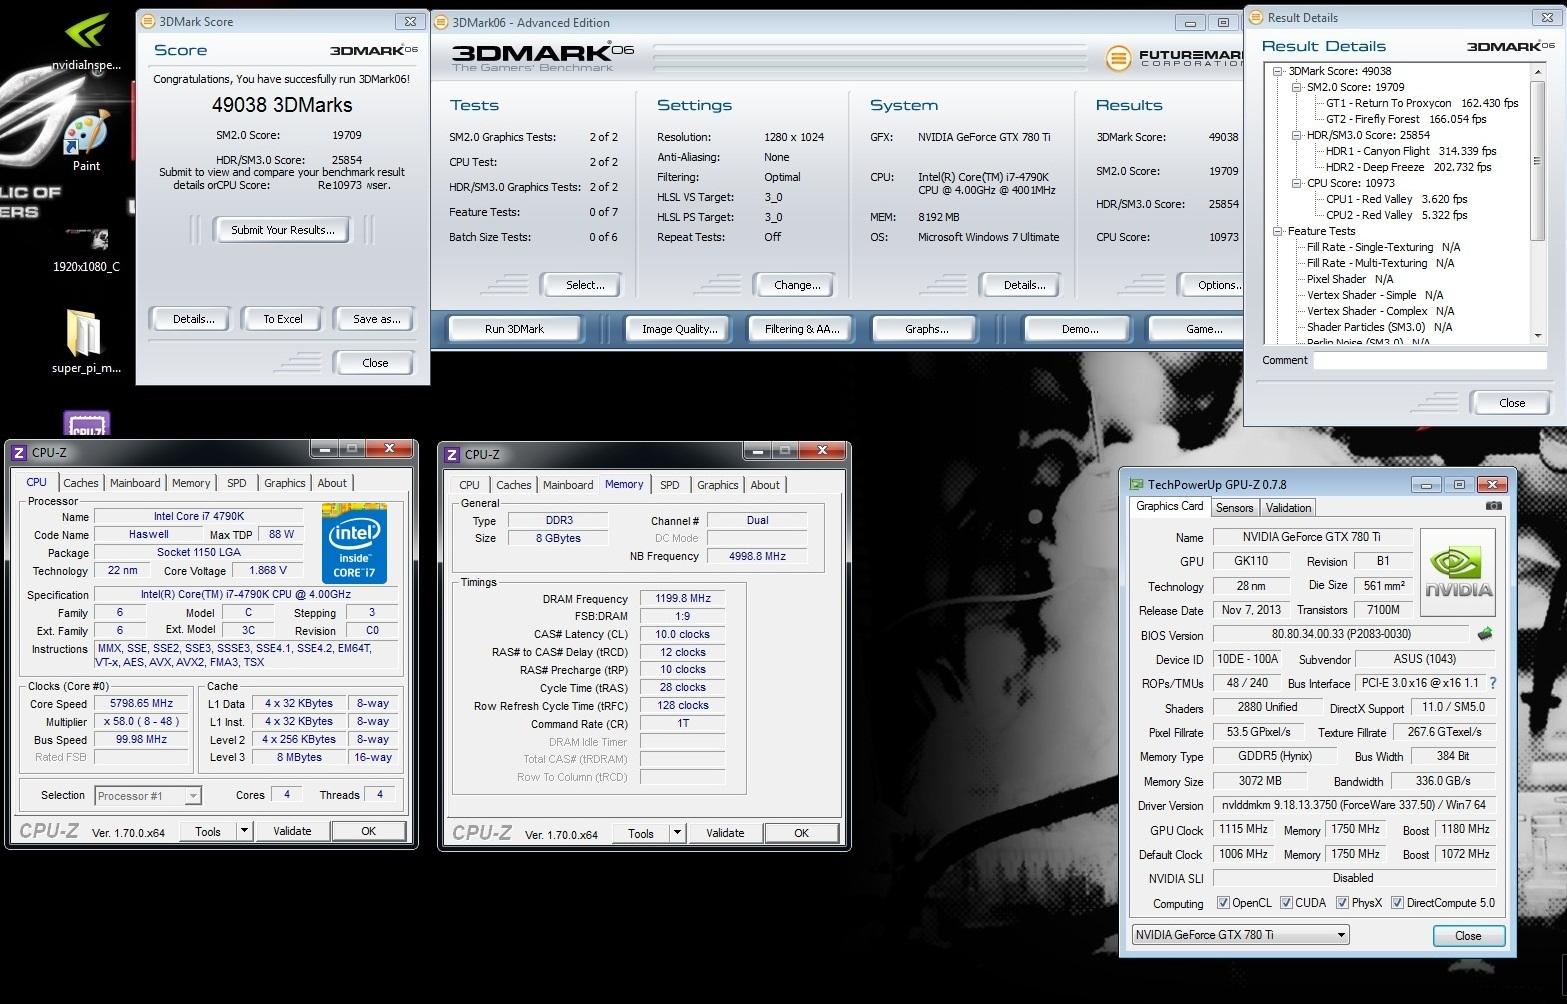
Task: Open the nvidiaInspector desktop icon
Action: click(86, 40)
